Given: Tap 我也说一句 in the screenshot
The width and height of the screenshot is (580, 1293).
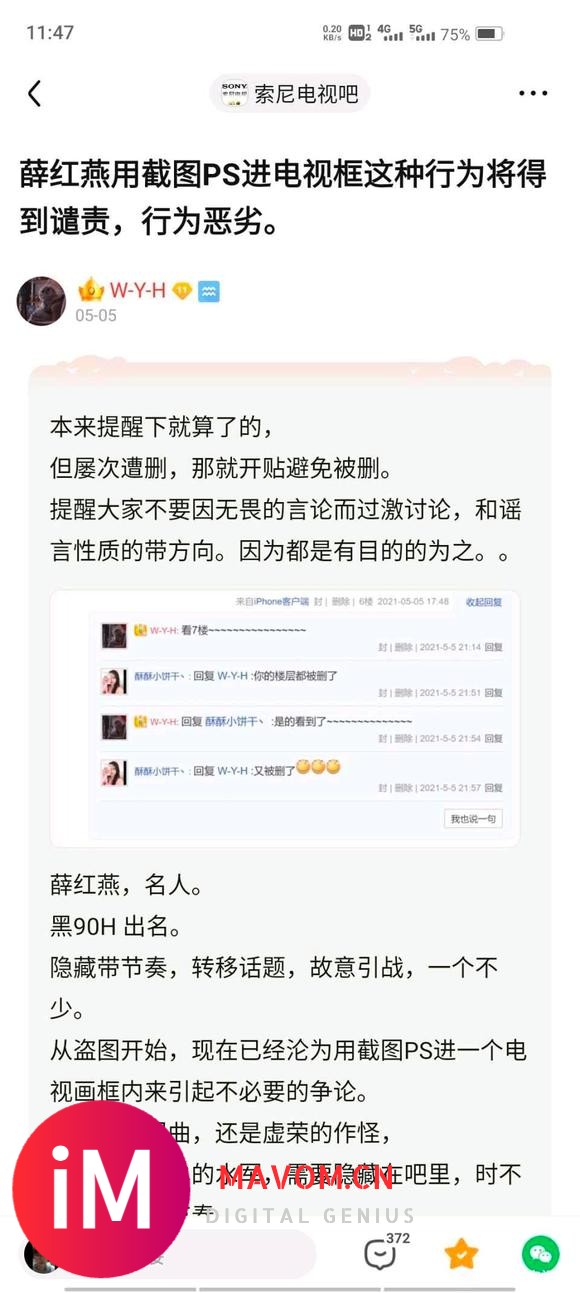Looking at the screenshot, I should [x=473, y=818].
